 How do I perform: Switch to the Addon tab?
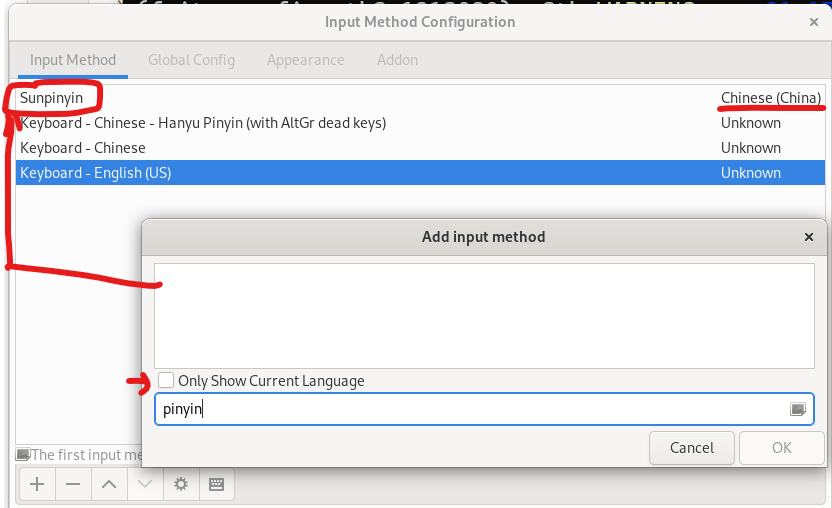(x=397, y=60)
